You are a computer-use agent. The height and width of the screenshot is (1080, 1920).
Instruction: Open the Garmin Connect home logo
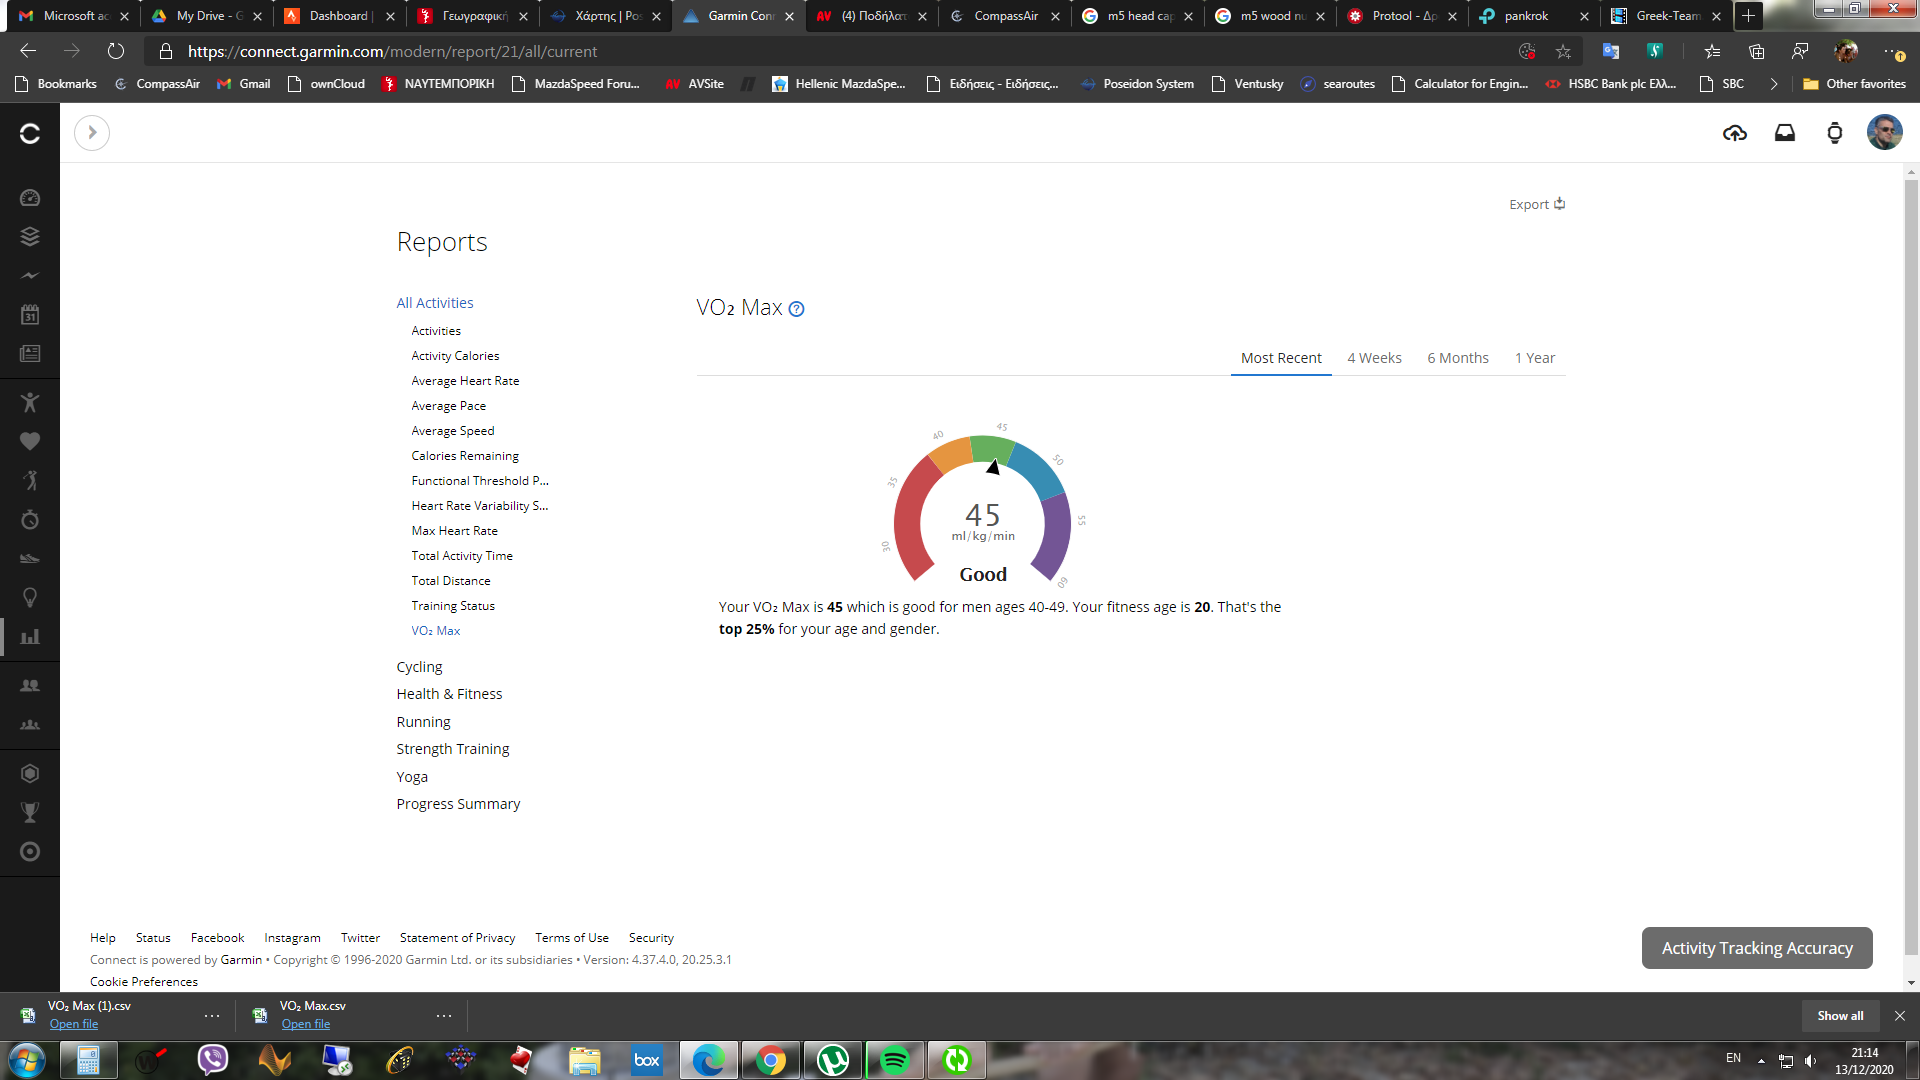30,133
